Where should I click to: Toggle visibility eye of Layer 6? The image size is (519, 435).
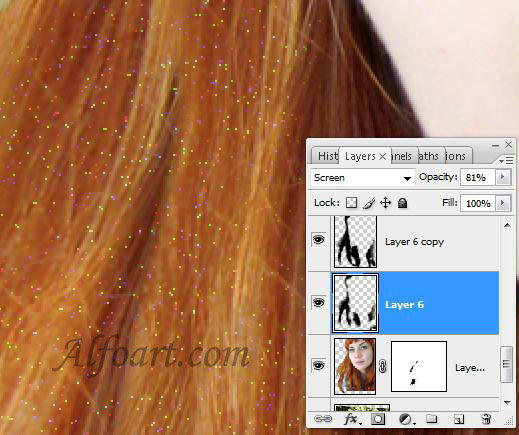pyautogui.click(x=319, y=303)
